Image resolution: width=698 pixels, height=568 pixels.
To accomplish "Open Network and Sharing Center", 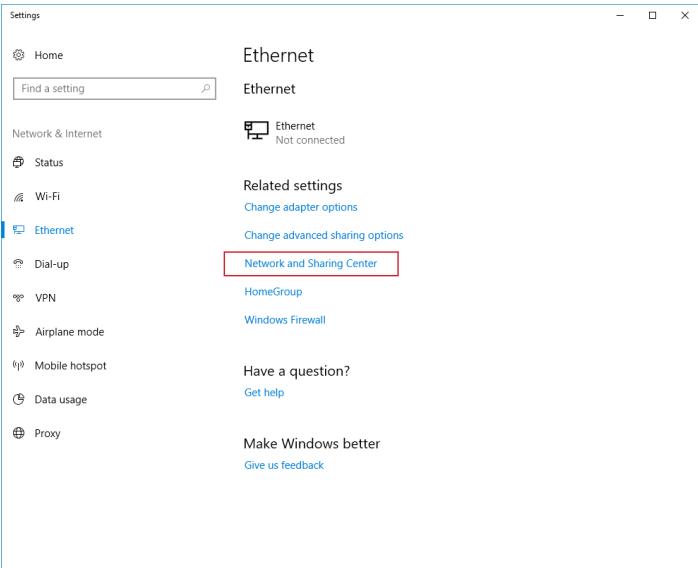I will 311,264.
